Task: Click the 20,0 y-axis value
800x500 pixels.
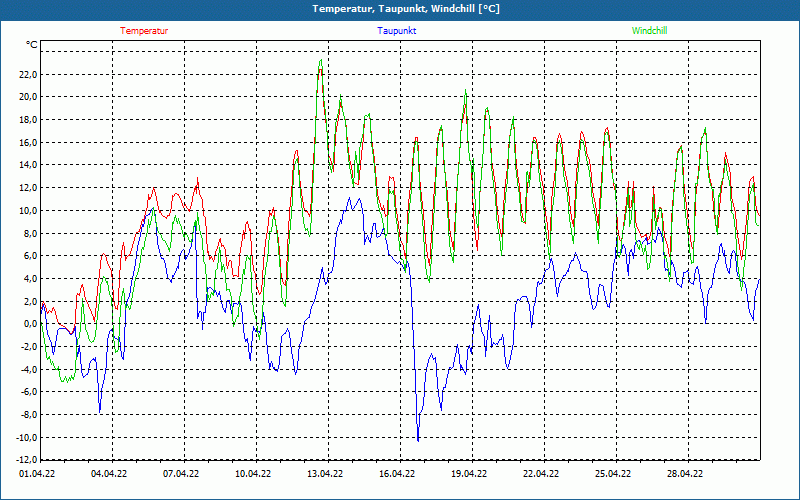Action: tap(28, 97)
